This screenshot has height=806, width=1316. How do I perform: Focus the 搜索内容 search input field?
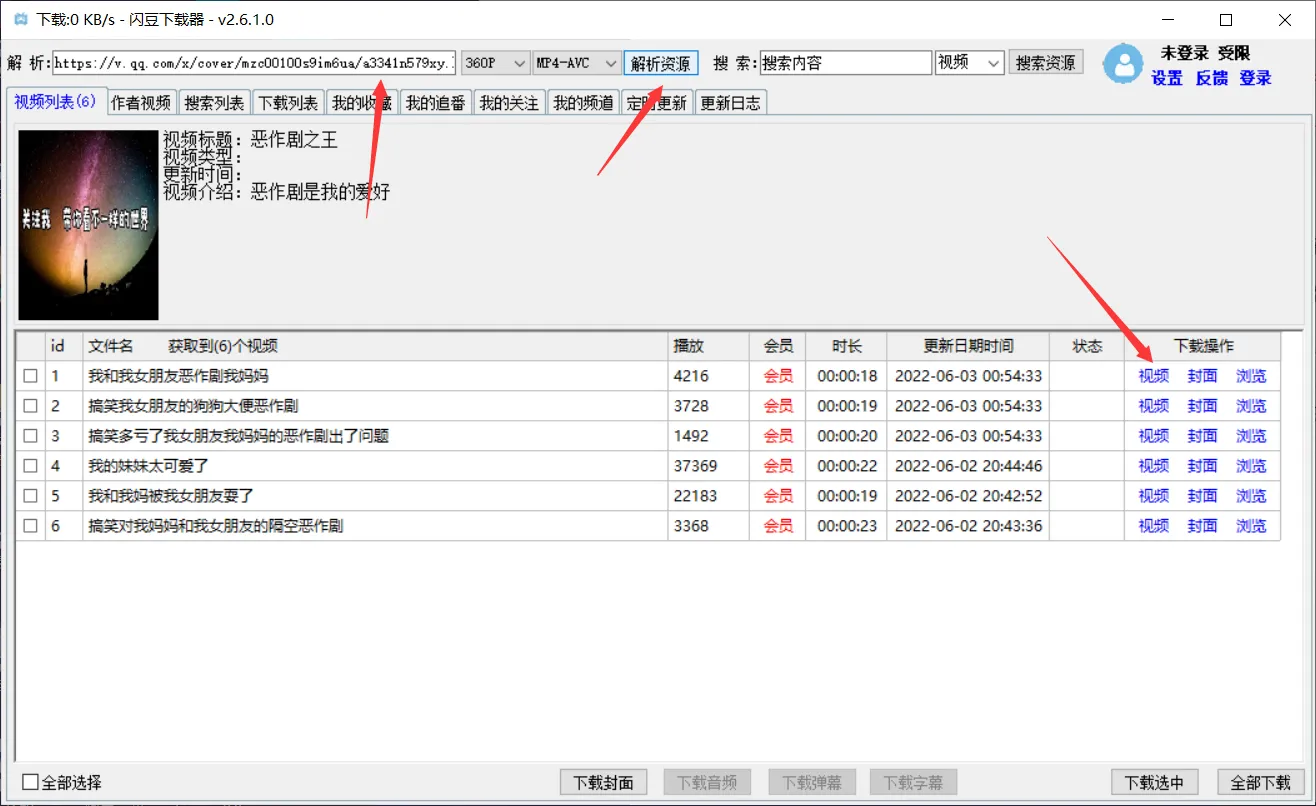[845, 63]
